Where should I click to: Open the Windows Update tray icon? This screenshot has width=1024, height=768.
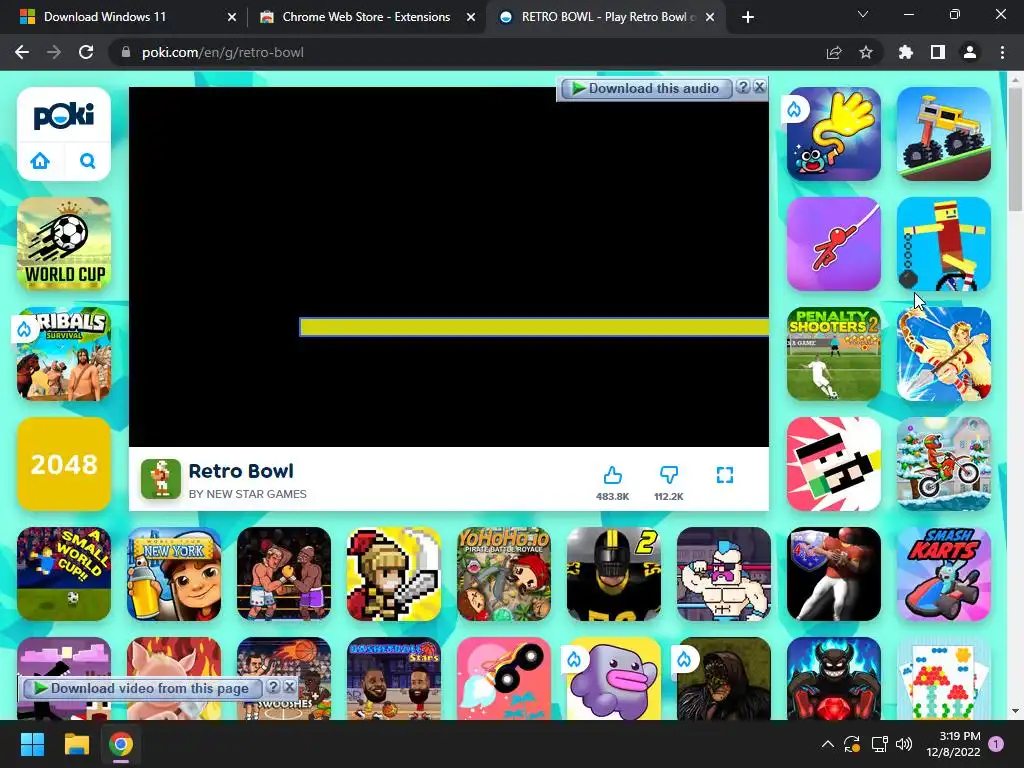point(852,744)
